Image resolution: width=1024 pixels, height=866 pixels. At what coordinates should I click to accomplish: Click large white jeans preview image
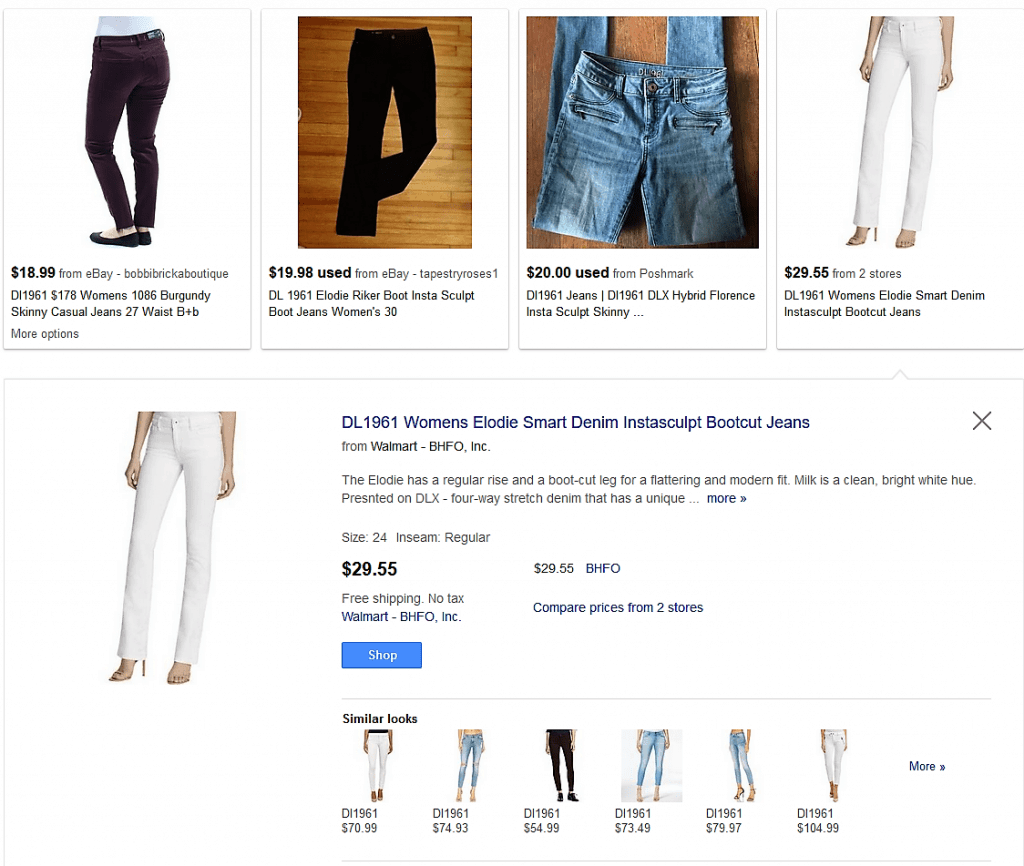(x=170, y=547)
